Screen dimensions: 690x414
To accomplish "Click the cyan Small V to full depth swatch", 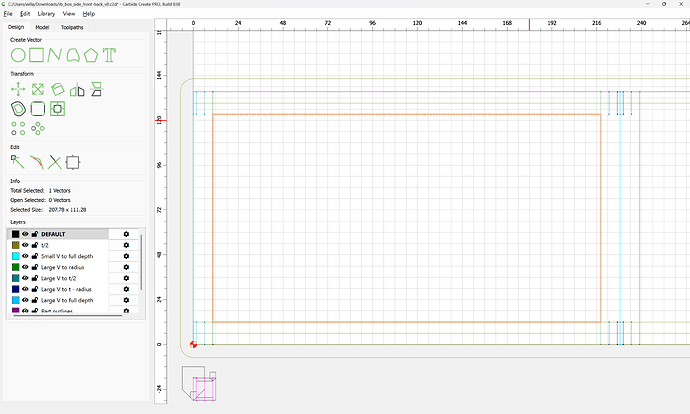I will pos(14,256).
